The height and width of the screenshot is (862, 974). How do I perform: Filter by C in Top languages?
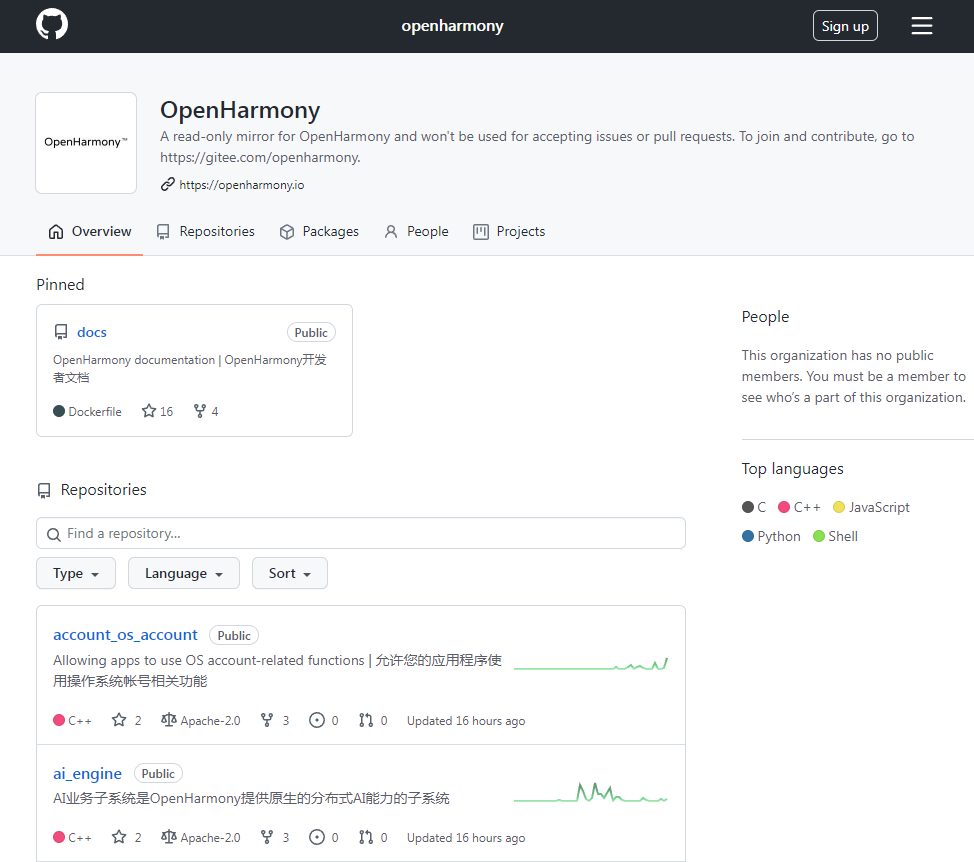pyautogui.click(x=754, y=507)
